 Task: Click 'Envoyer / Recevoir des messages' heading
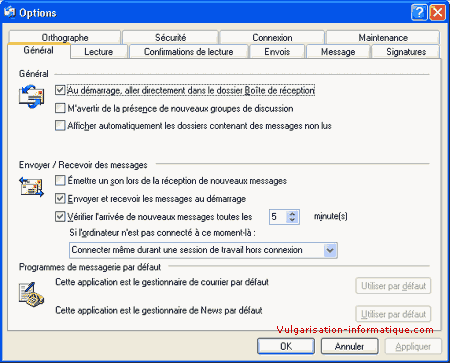click(x=83, y=165)
